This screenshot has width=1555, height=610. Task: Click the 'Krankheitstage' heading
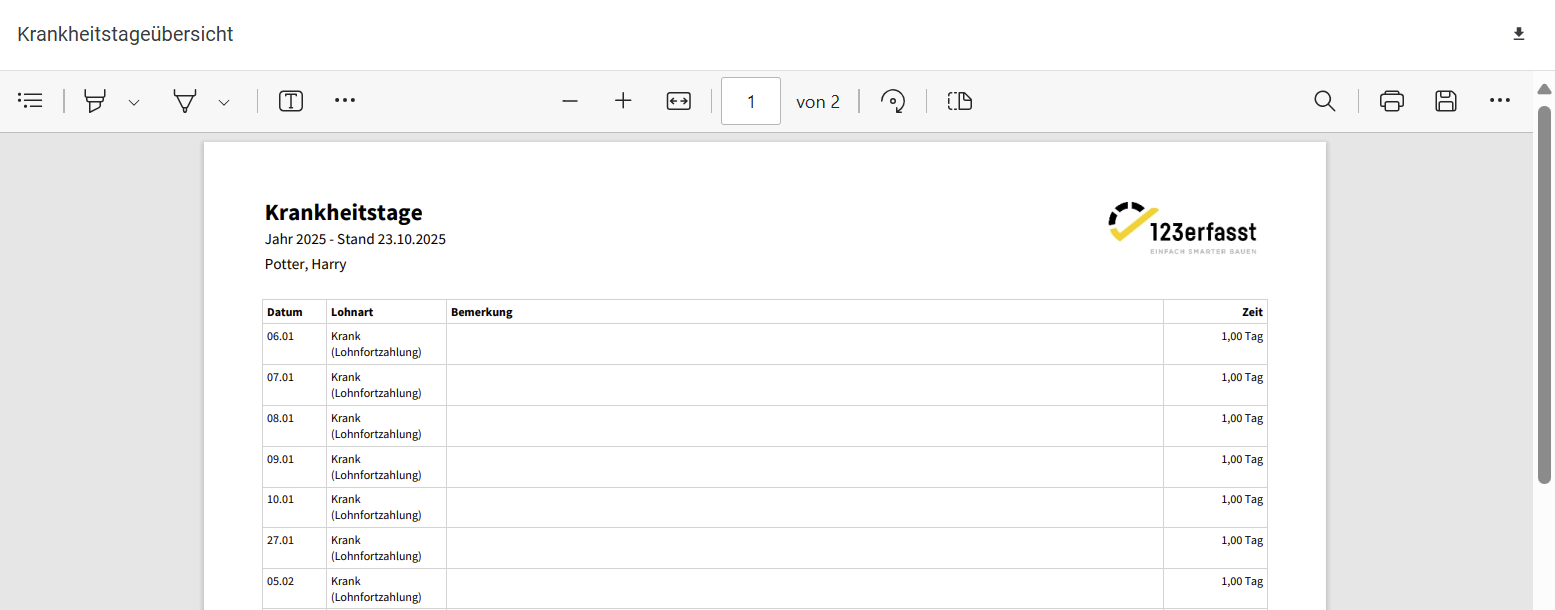pos(343,212)
